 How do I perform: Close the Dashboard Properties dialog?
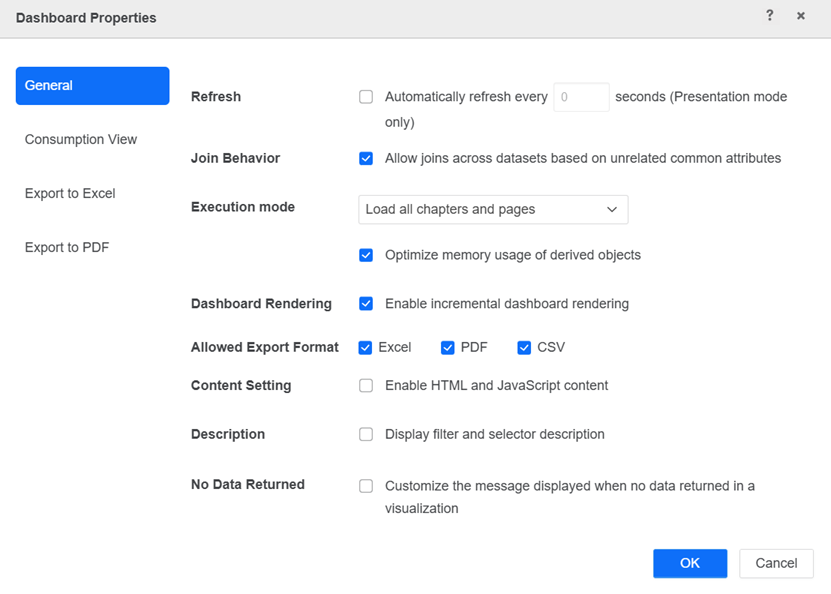click(x=801, y=16)
